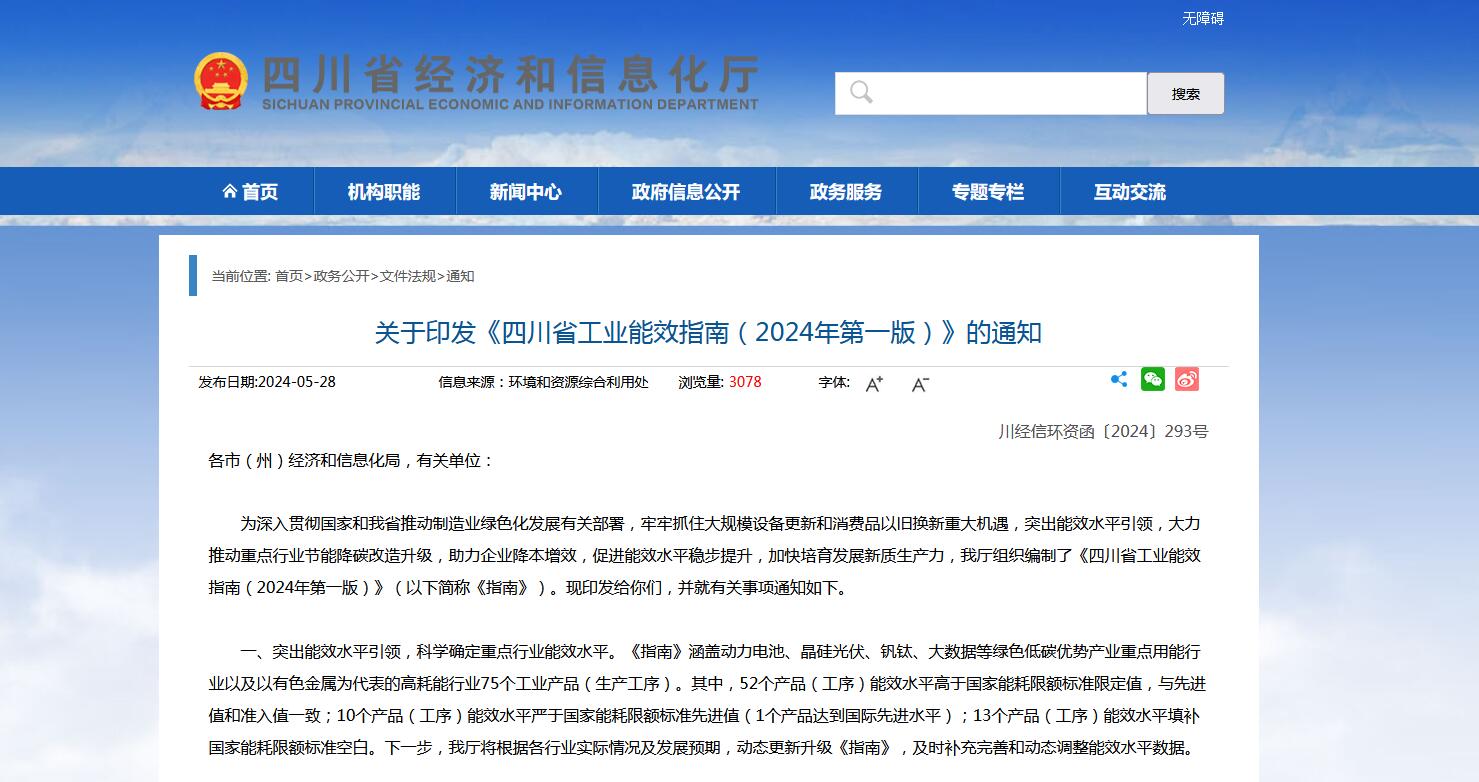The height and width of the screenshot is (782, 1479).
Task: Open the 互动交流 menu
Action: [x=1130, y=192]
